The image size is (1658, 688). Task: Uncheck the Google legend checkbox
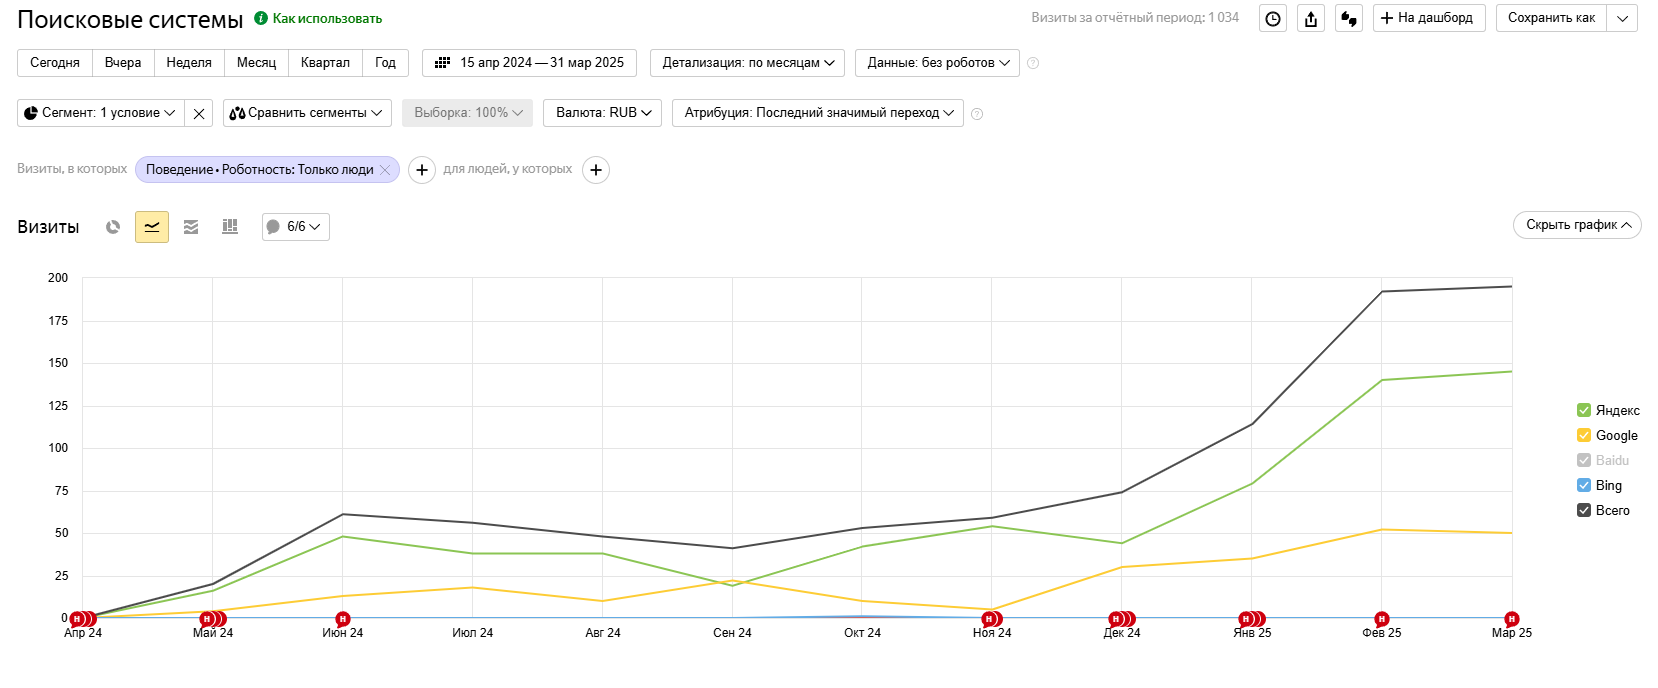1584,435
